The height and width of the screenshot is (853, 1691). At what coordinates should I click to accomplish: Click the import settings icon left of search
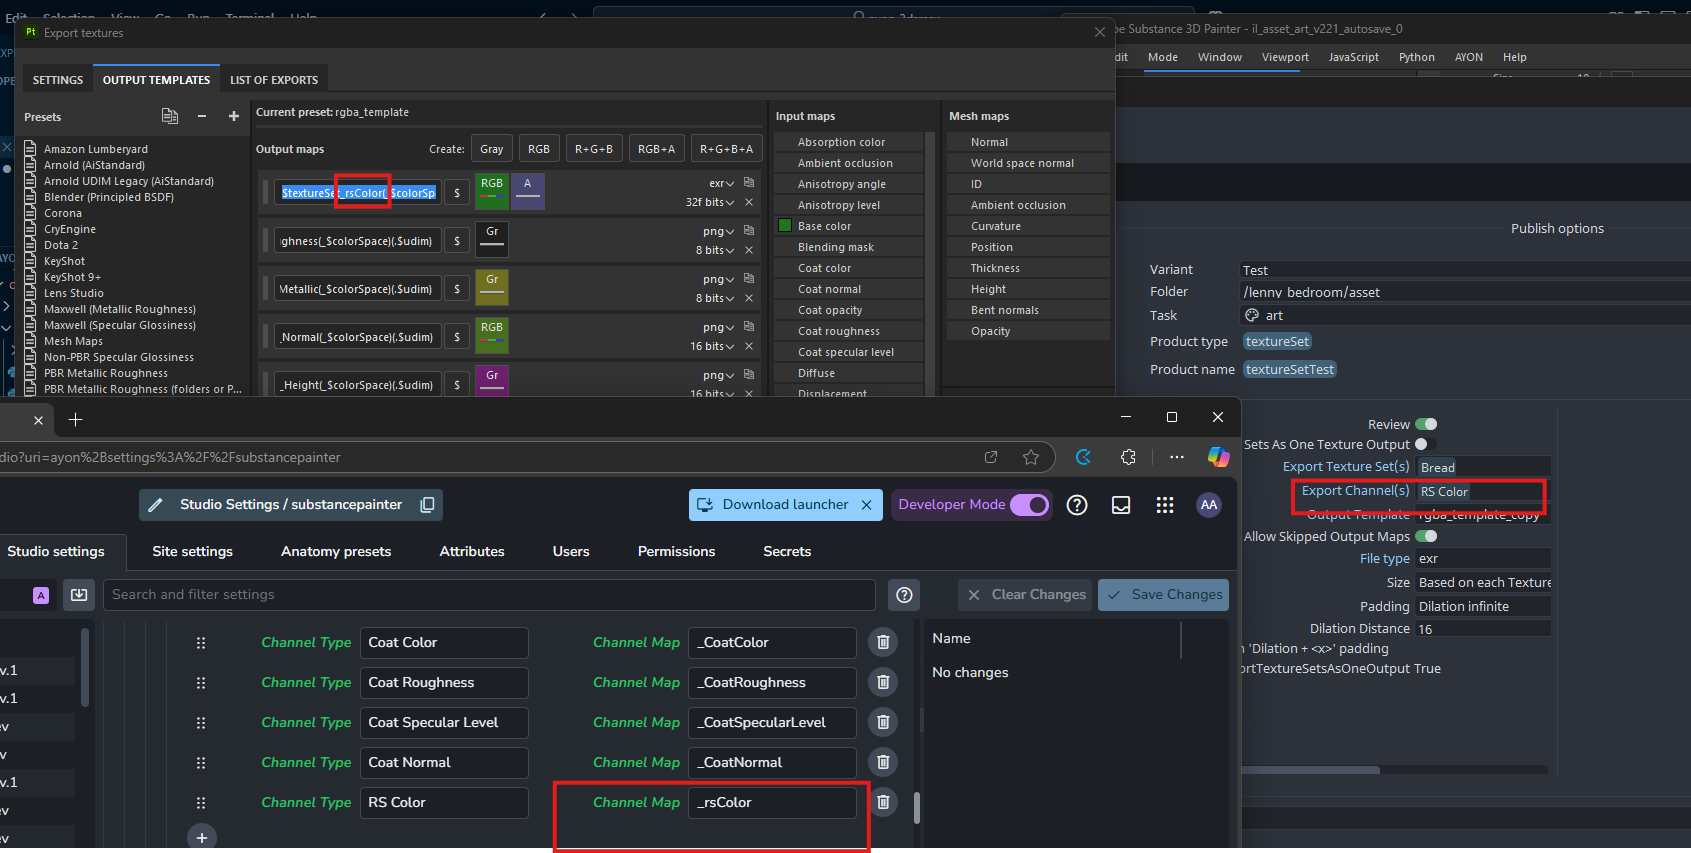point(79,595)
